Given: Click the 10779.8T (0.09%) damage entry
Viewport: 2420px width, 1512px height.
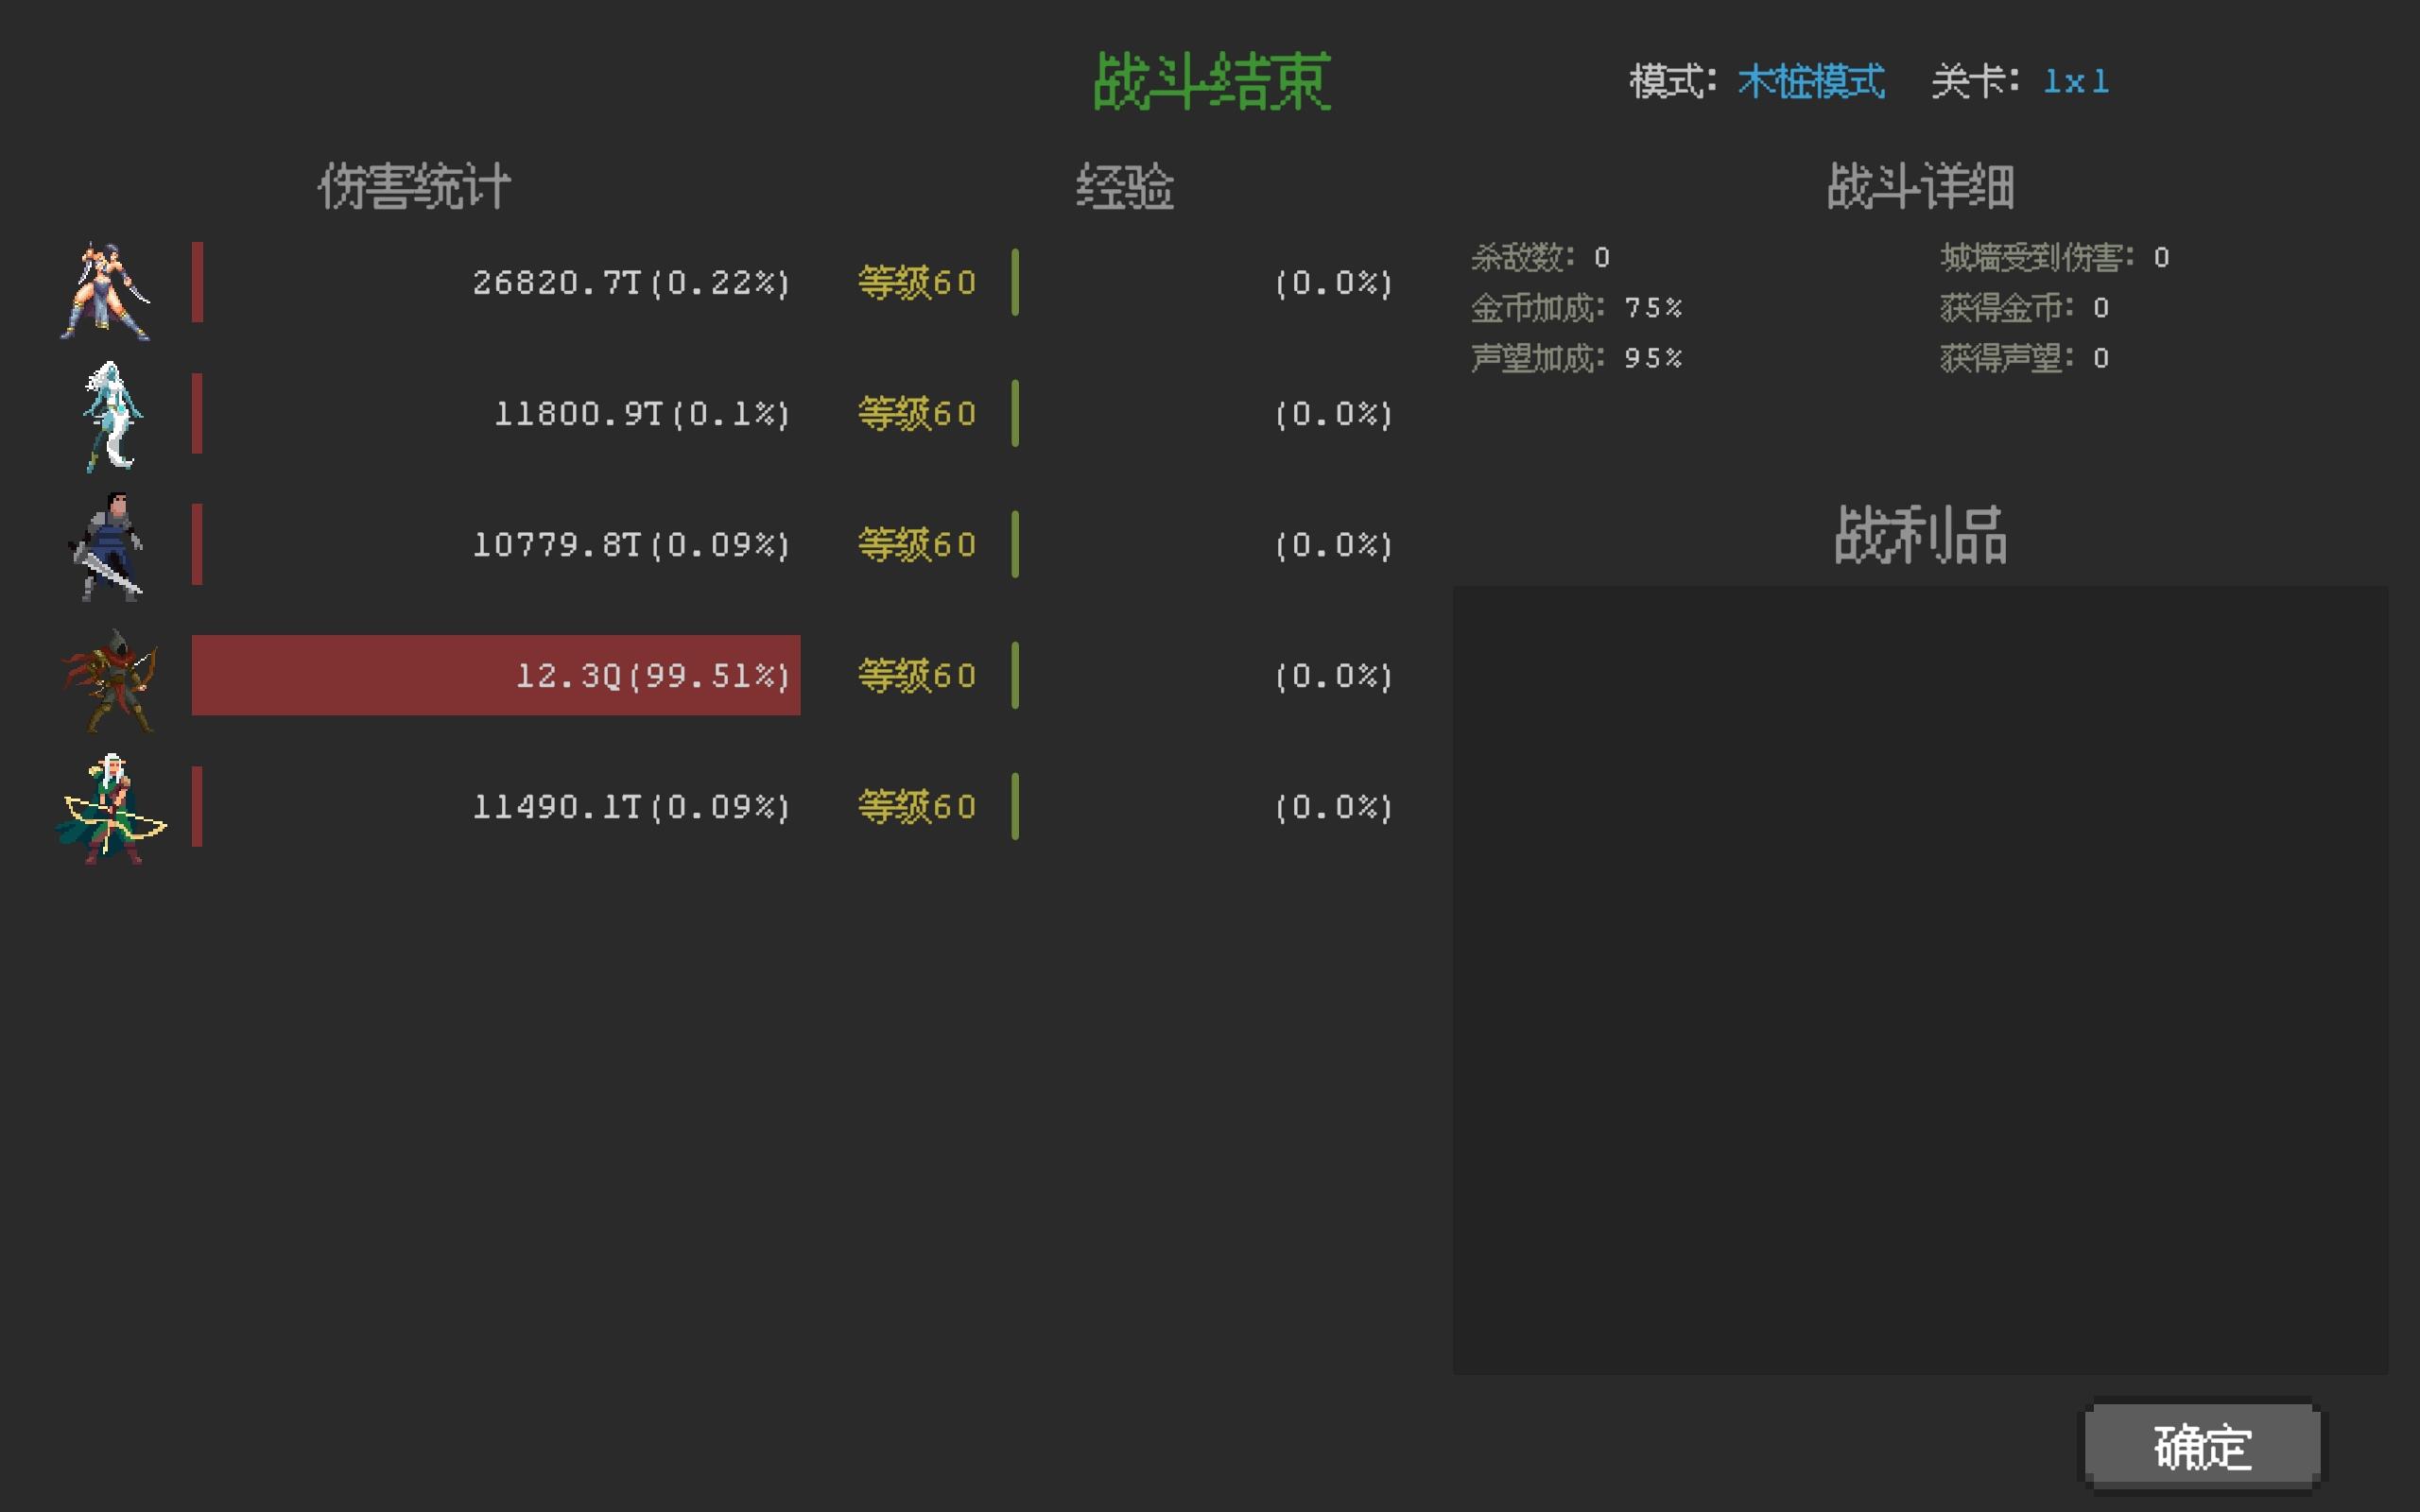Looking at the screenshot, I should click(x=631, y=545).
